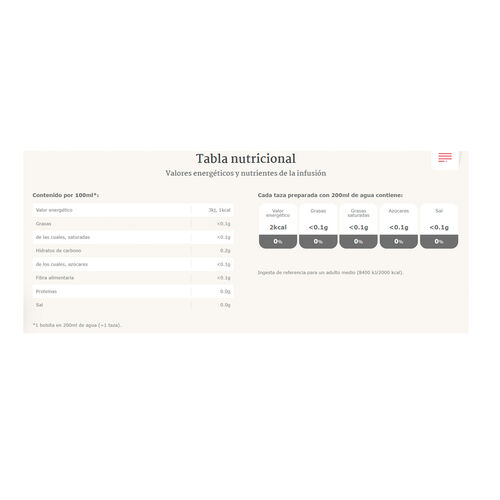
Task: Select the Valor energético table row
Action: coord(133,210)
